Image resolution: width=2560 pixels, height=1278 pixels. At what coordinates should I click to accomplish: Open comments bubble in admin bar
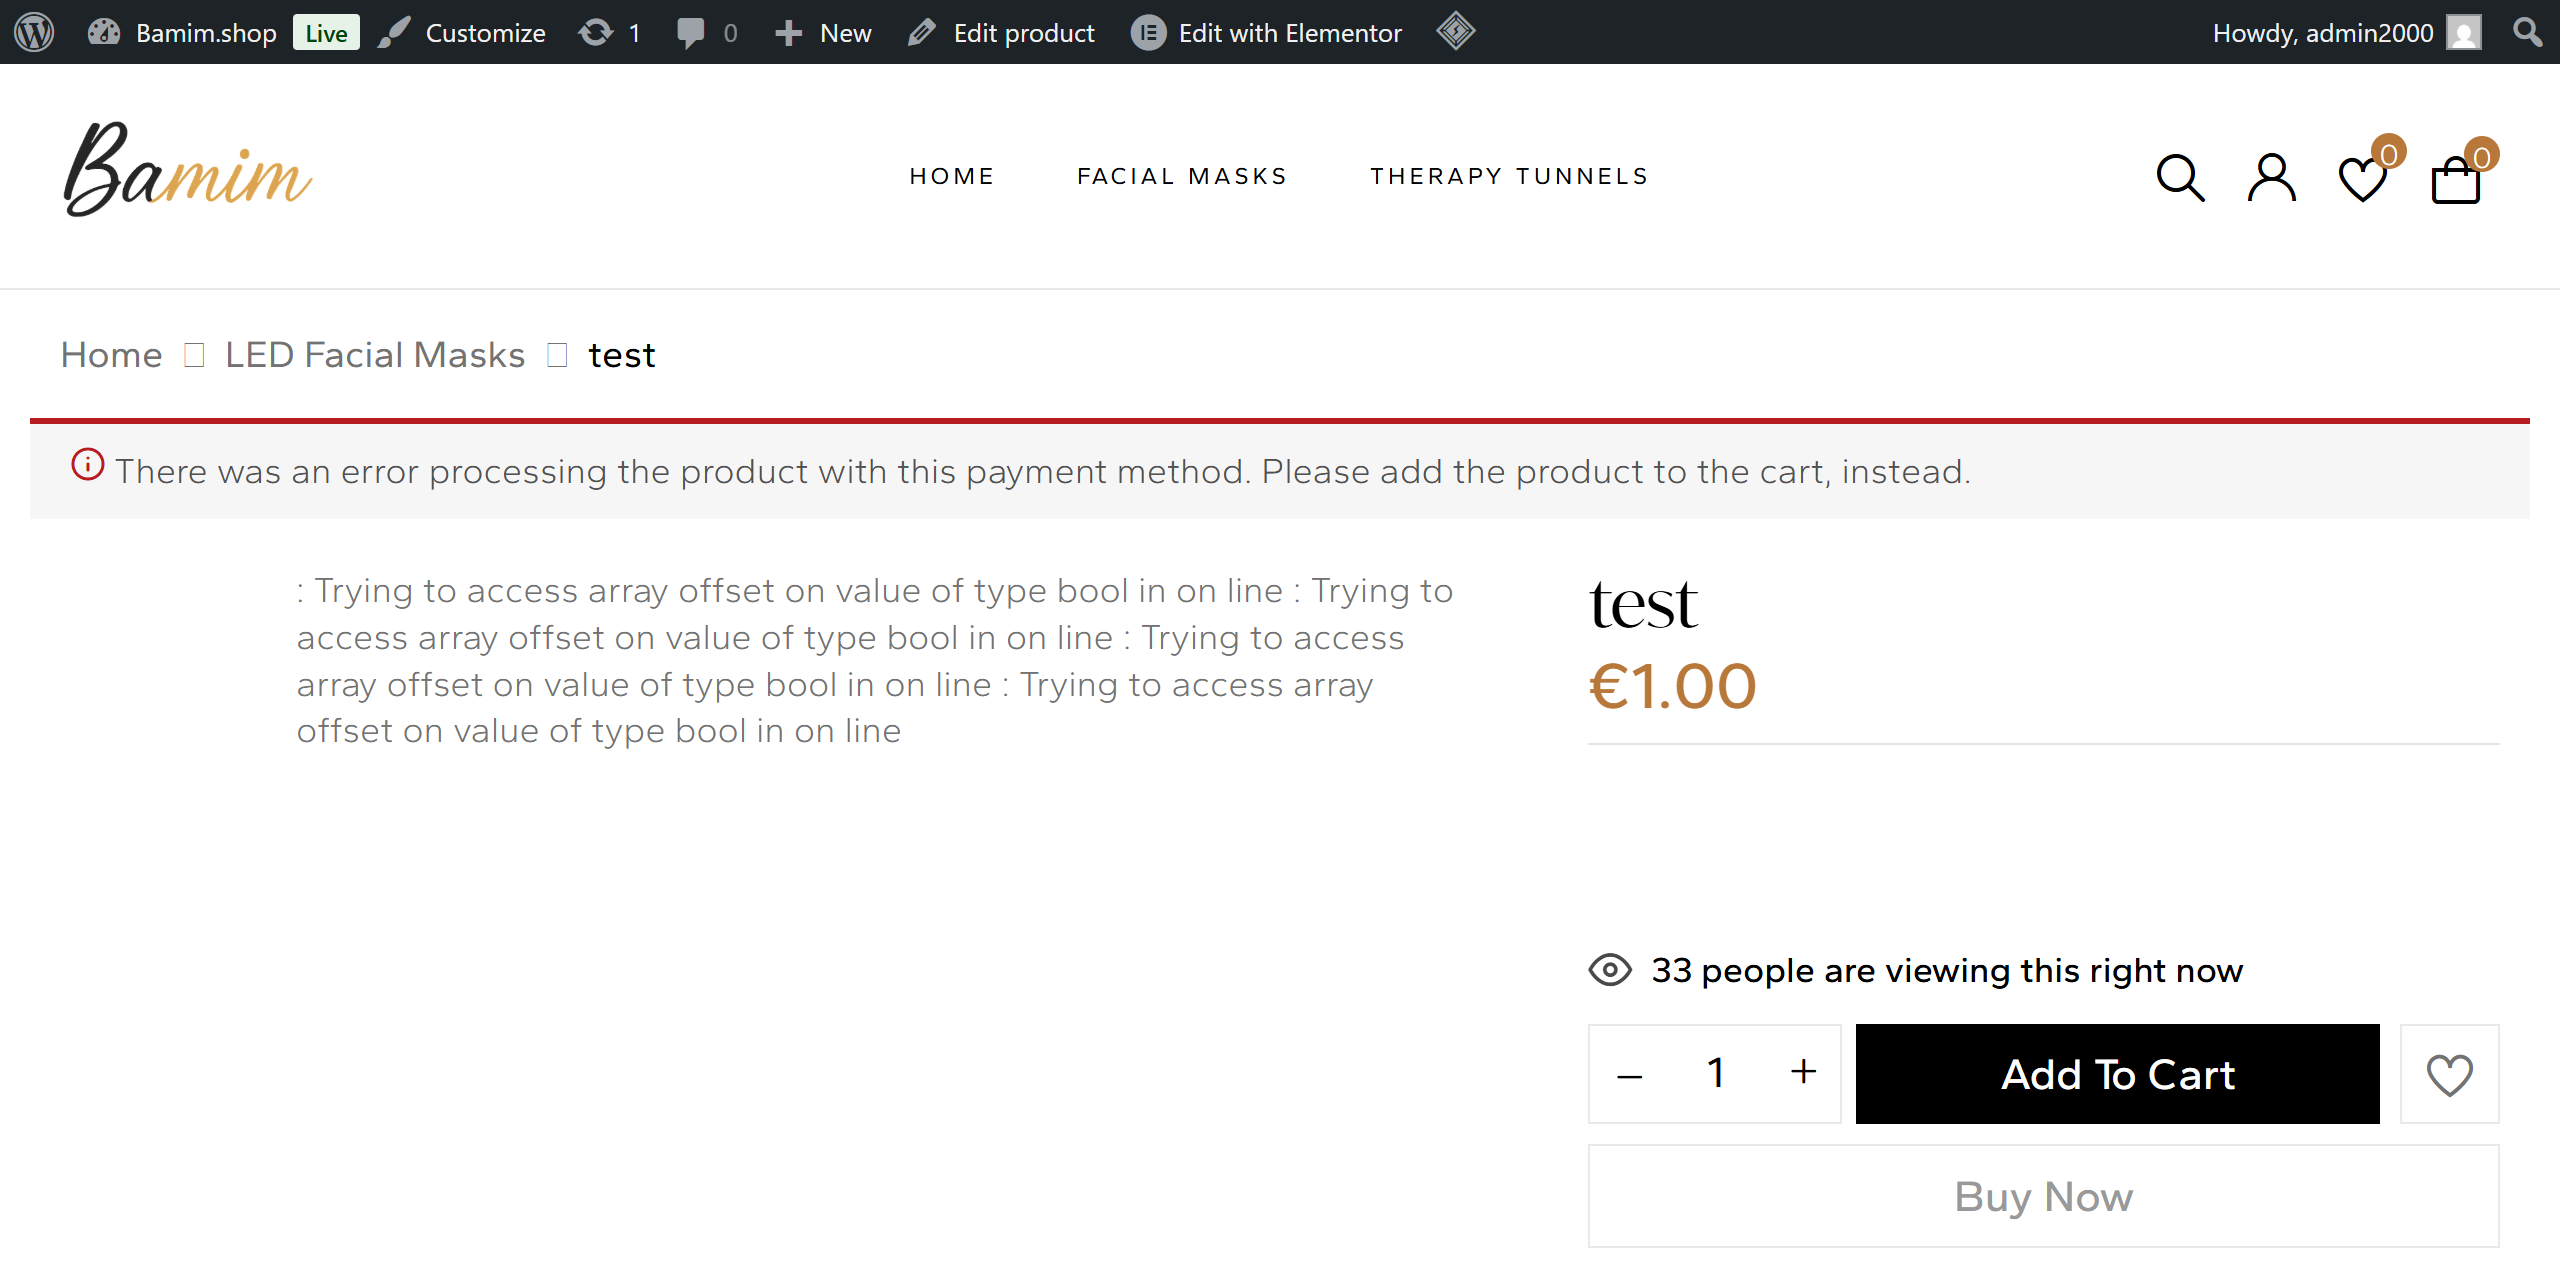(707, 32)
